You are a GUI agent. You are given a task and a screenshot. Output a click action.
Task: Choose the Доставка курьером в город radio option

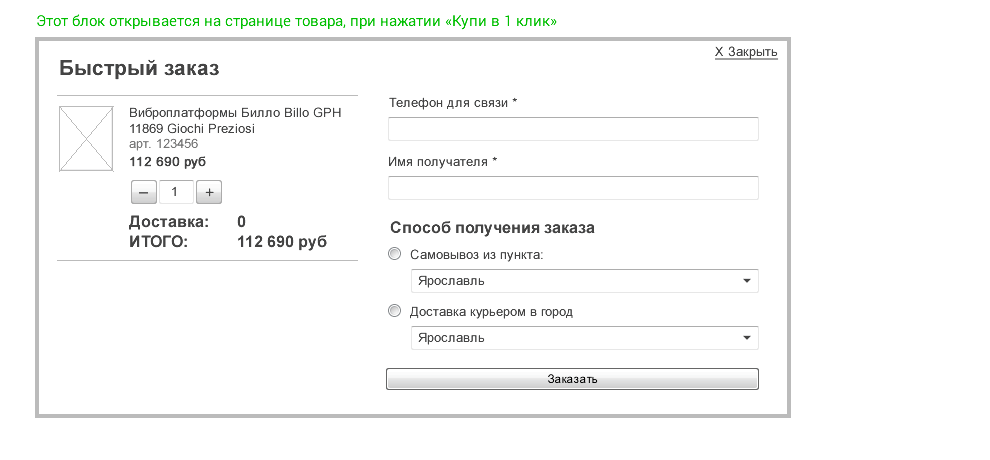394,311
